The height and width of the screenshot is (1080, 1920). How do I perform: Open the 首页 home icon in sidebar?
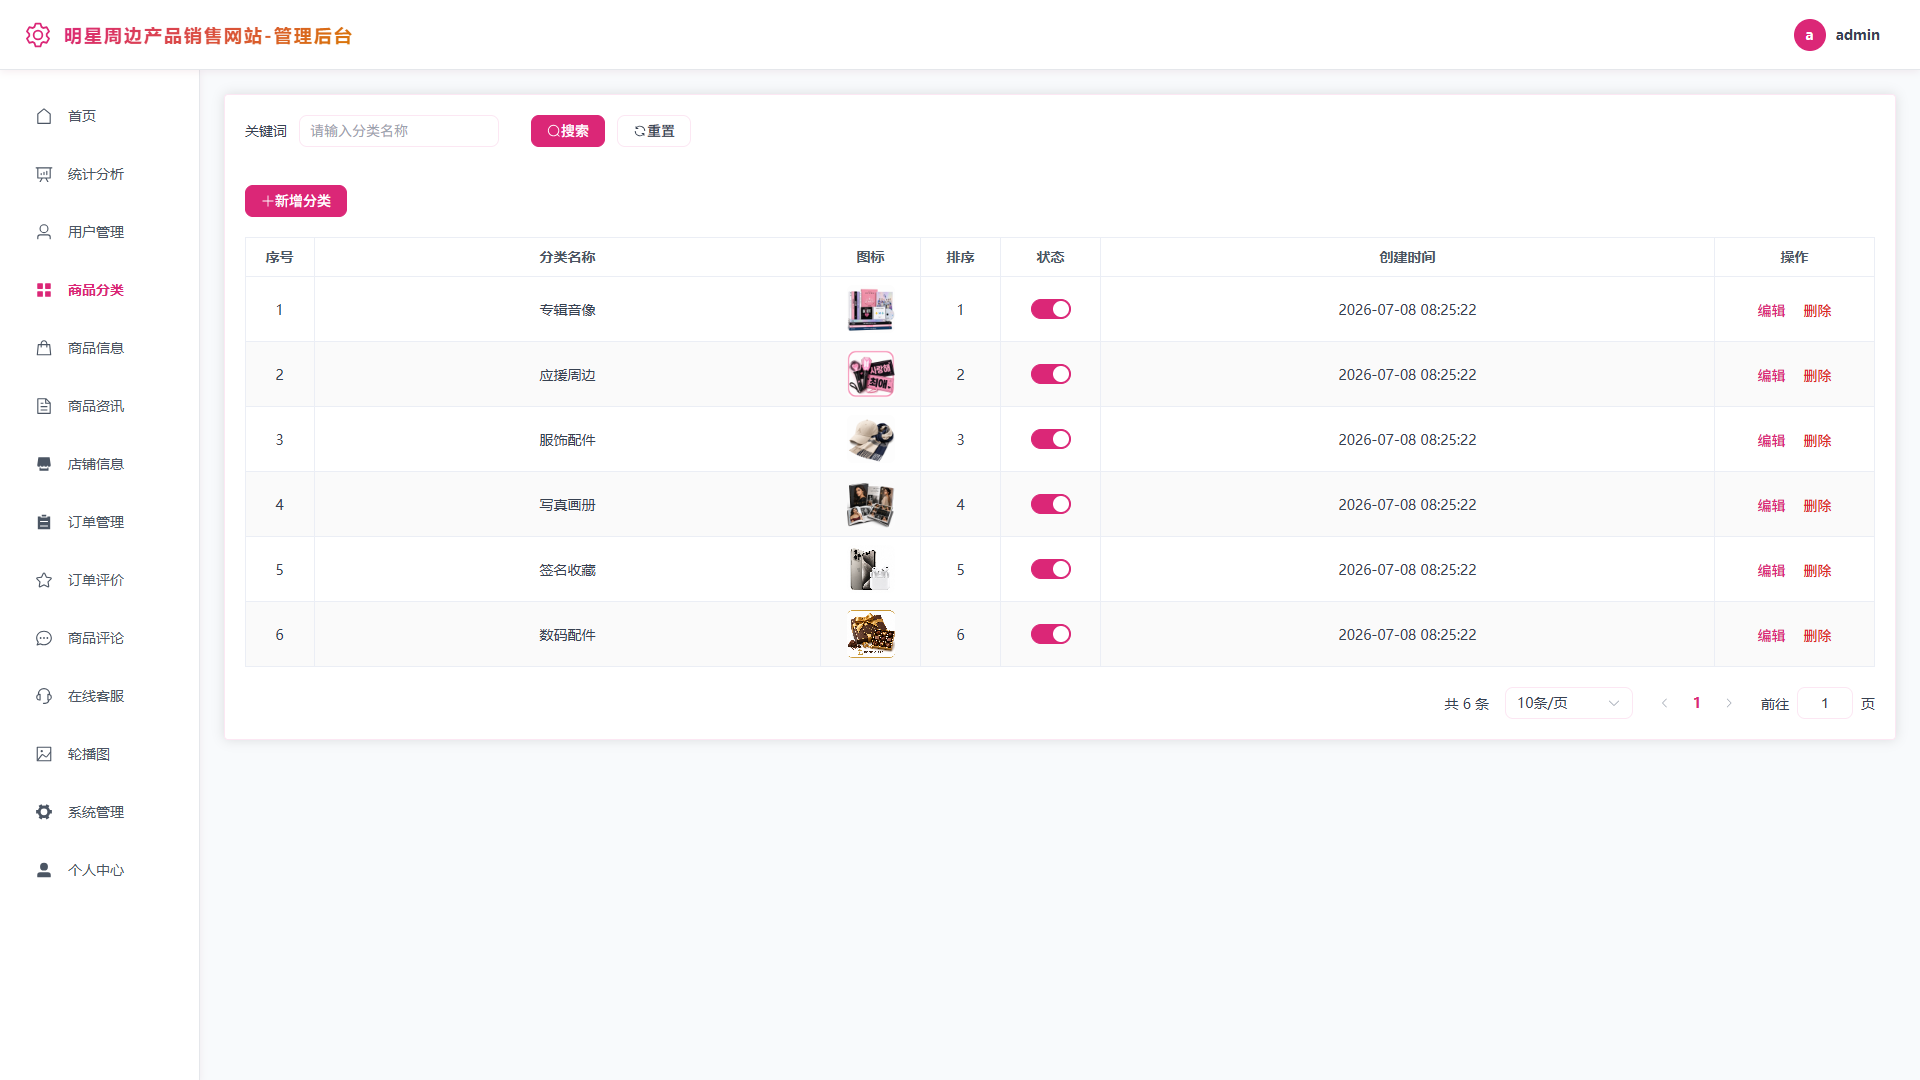[44, 116]
